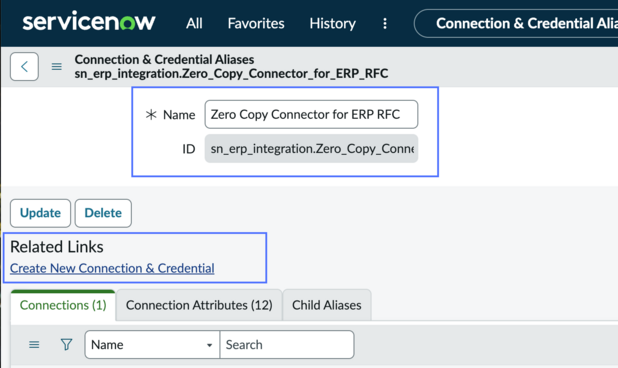618x368 pixels.
Task: Click the record title sn_erp_integration.Zero_Copy_Connector_for_ERP_RFC
Action: pyautogui.click(x=231, y=74)
